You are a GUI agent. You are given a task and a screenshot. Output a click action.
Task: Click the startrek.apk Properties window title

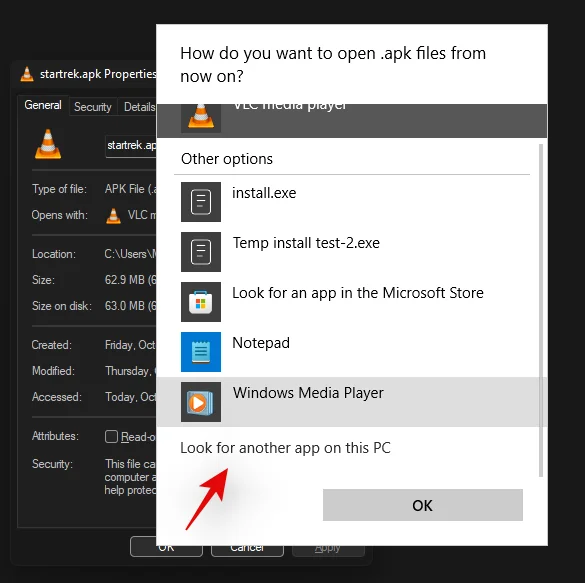click(98, 74)
